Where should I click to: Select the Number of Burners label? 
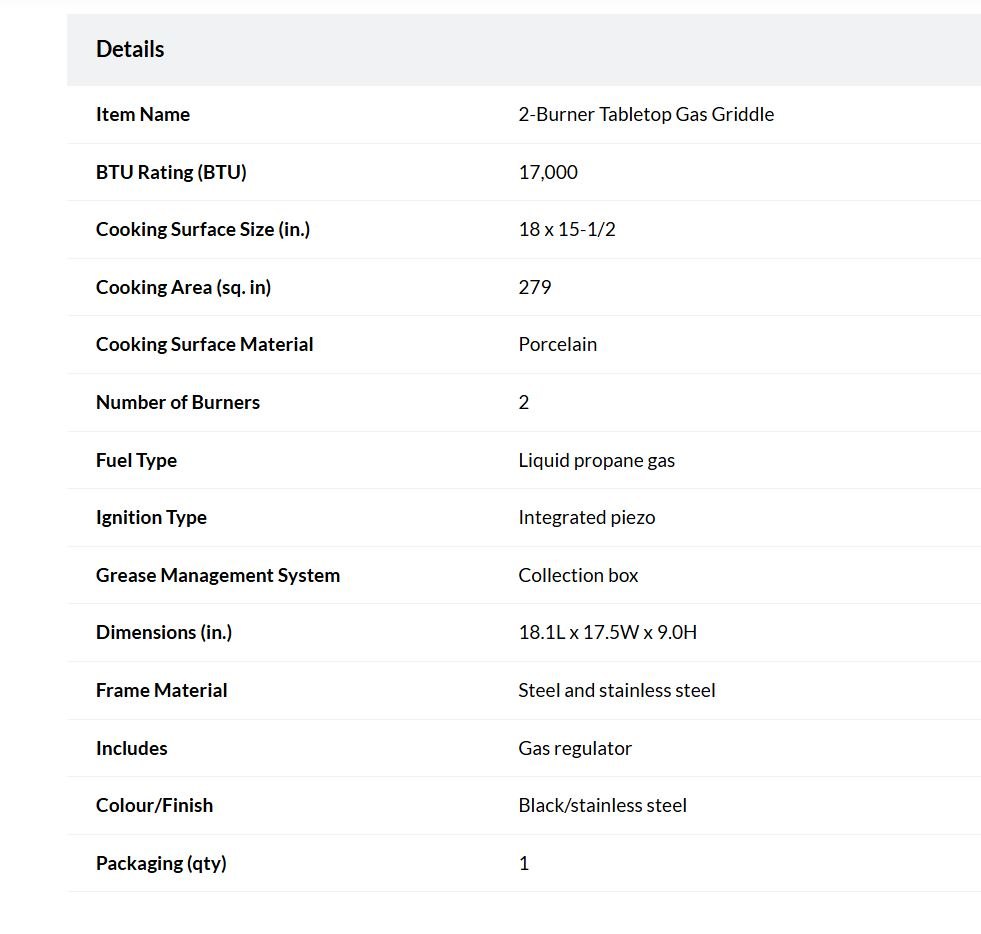pos(178,402)
